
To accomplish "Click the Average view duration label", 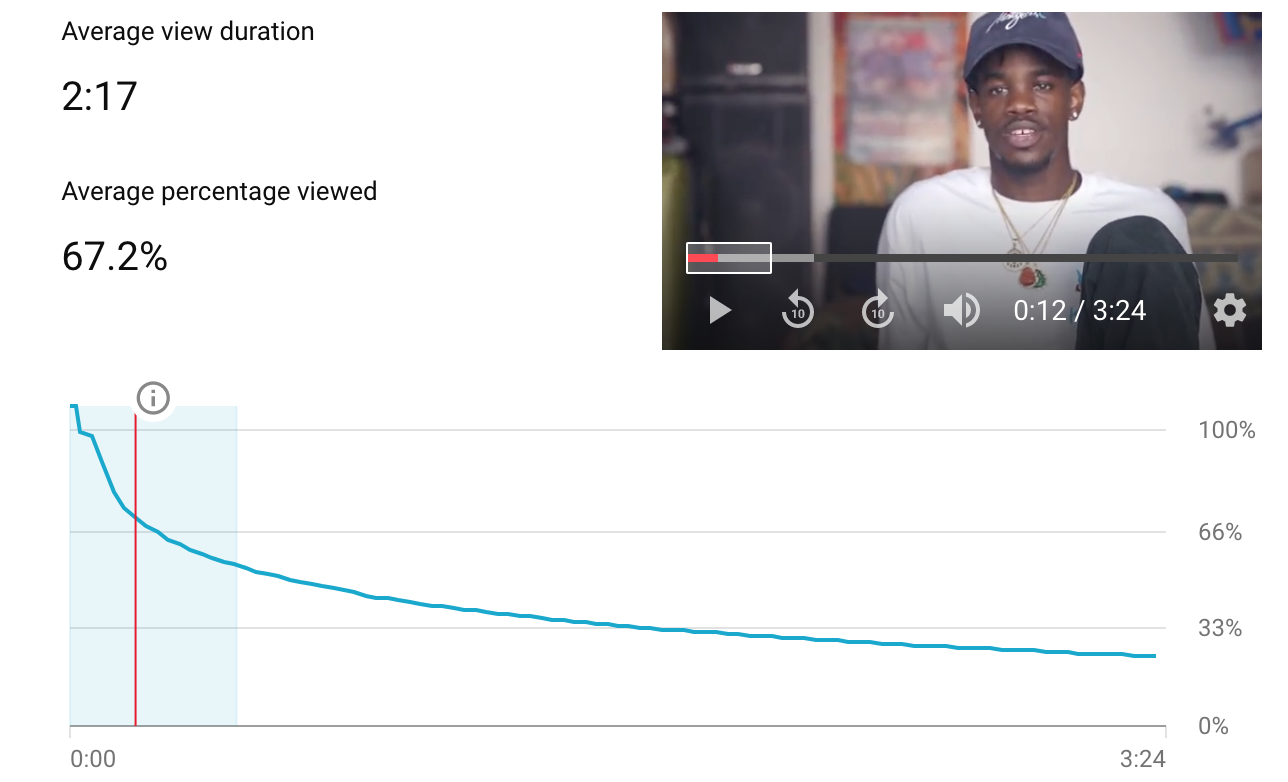I will point(188,32).
